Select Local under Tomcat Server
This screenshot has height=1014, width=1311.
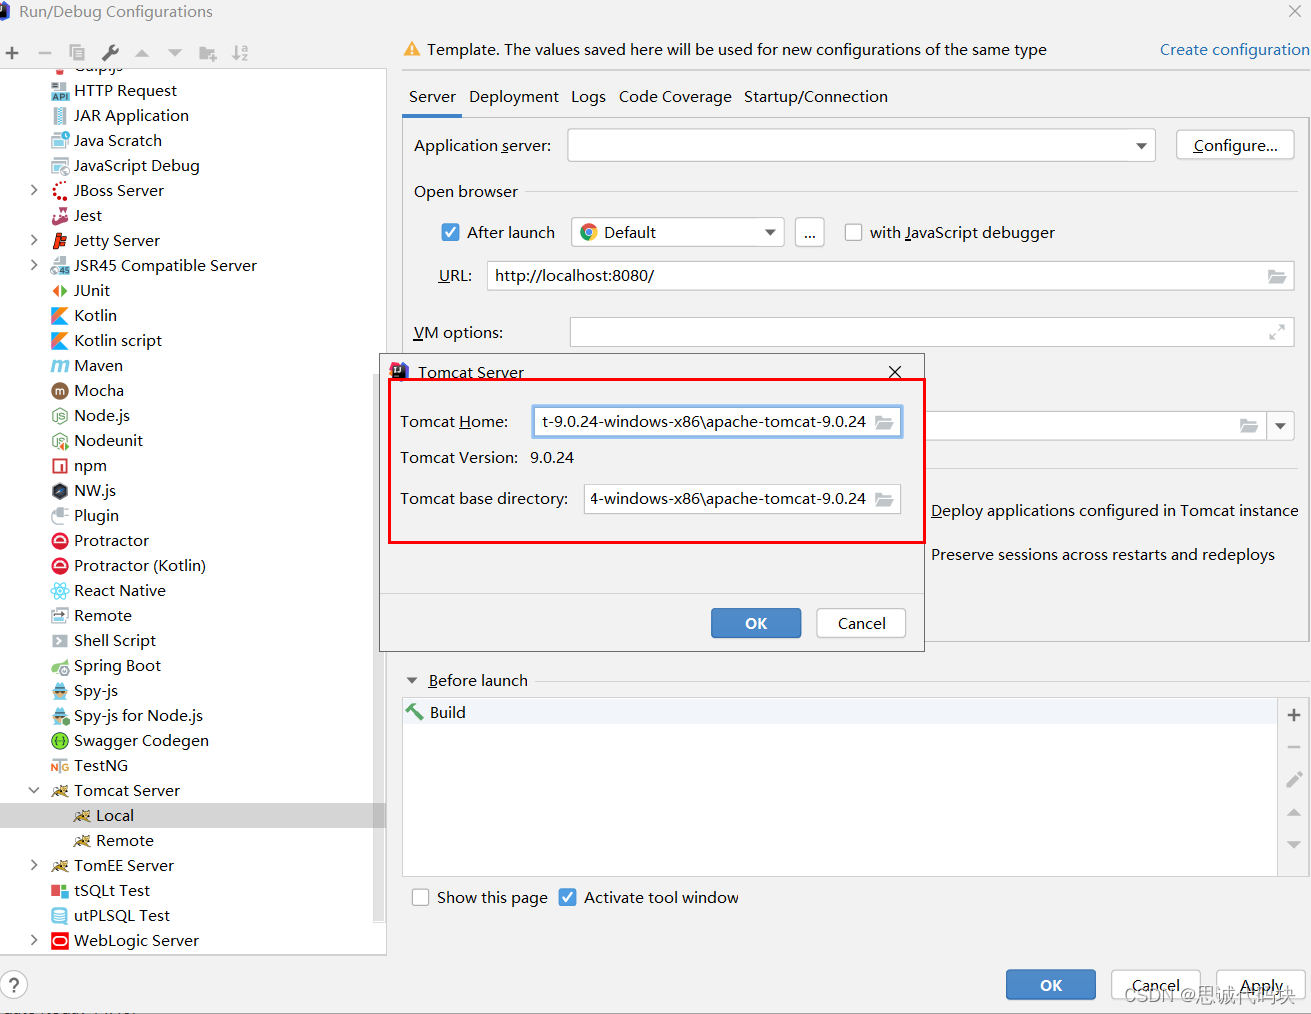pos(192,816)
